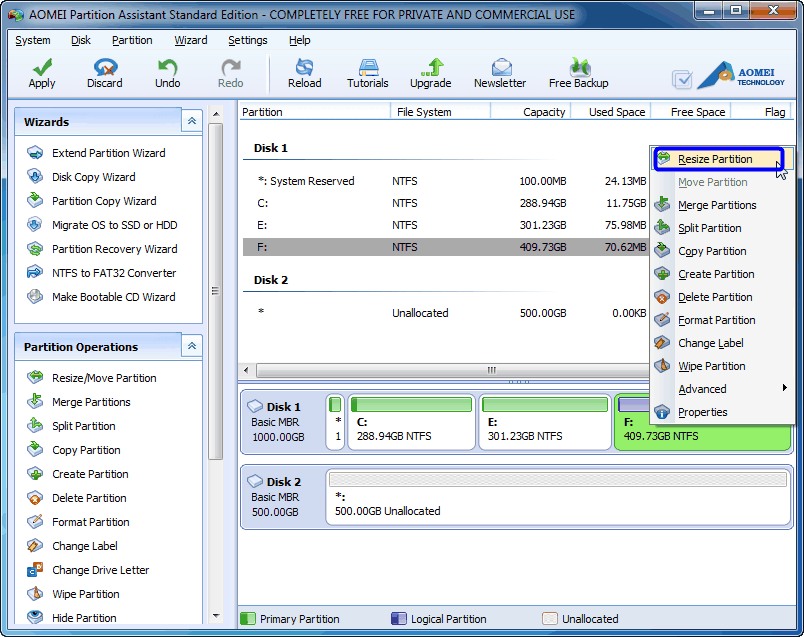
Task: Choose Merge Partitions in context menu
Action: (x=722, y=205)
